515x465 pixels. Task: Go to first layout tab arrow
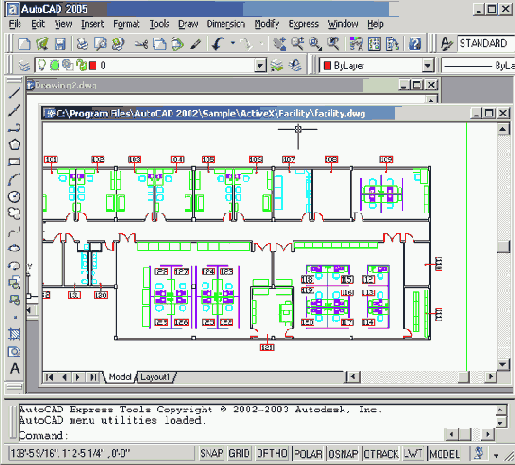tap(50, 377)
